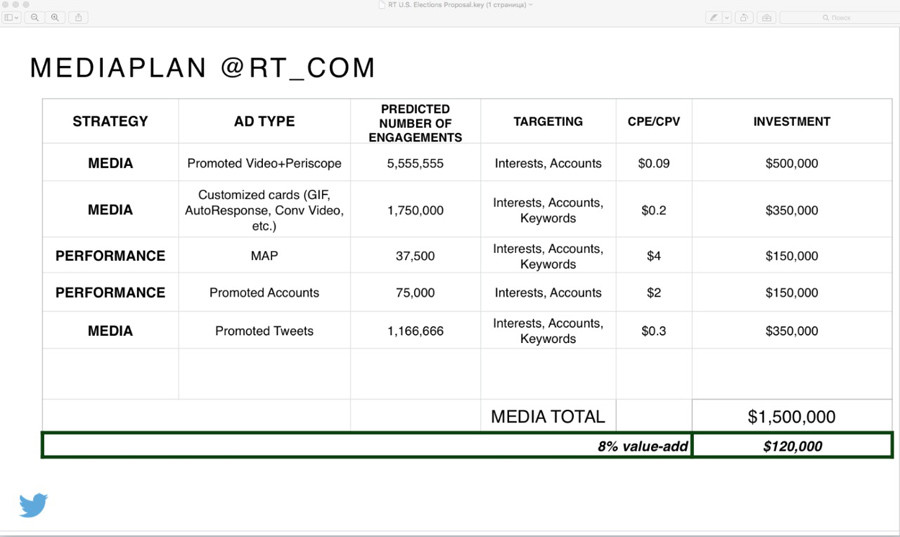This screenshot has height=537, width=900.
Task: Click the Promoted Accounts cell
Action: click(264, 293)
